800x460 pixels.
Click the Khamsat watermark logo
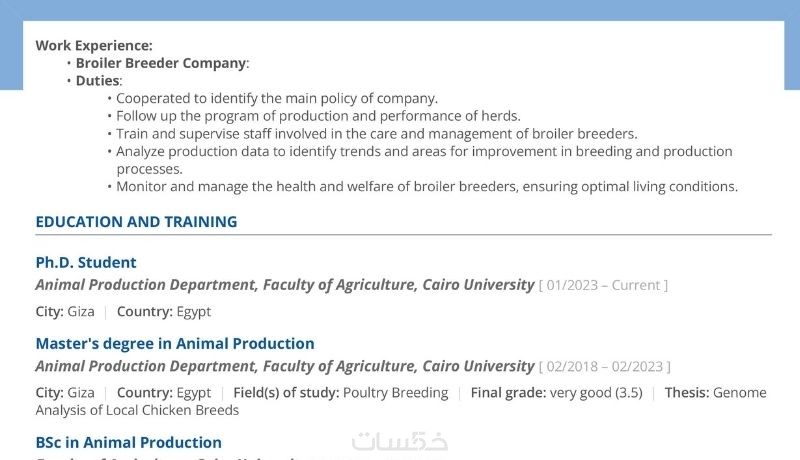[399, 441]
